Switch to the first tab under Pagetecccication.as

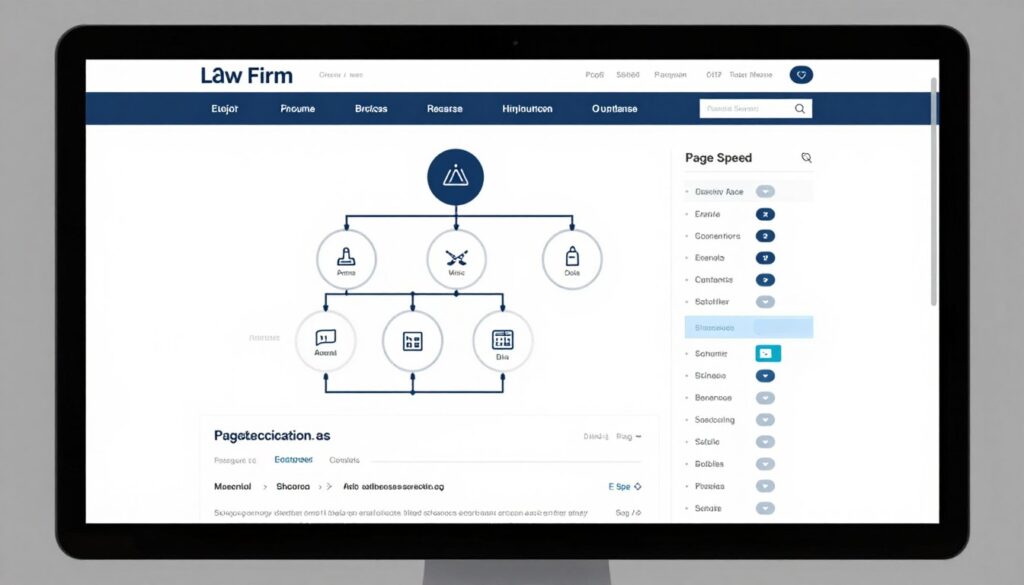[235, 460]
